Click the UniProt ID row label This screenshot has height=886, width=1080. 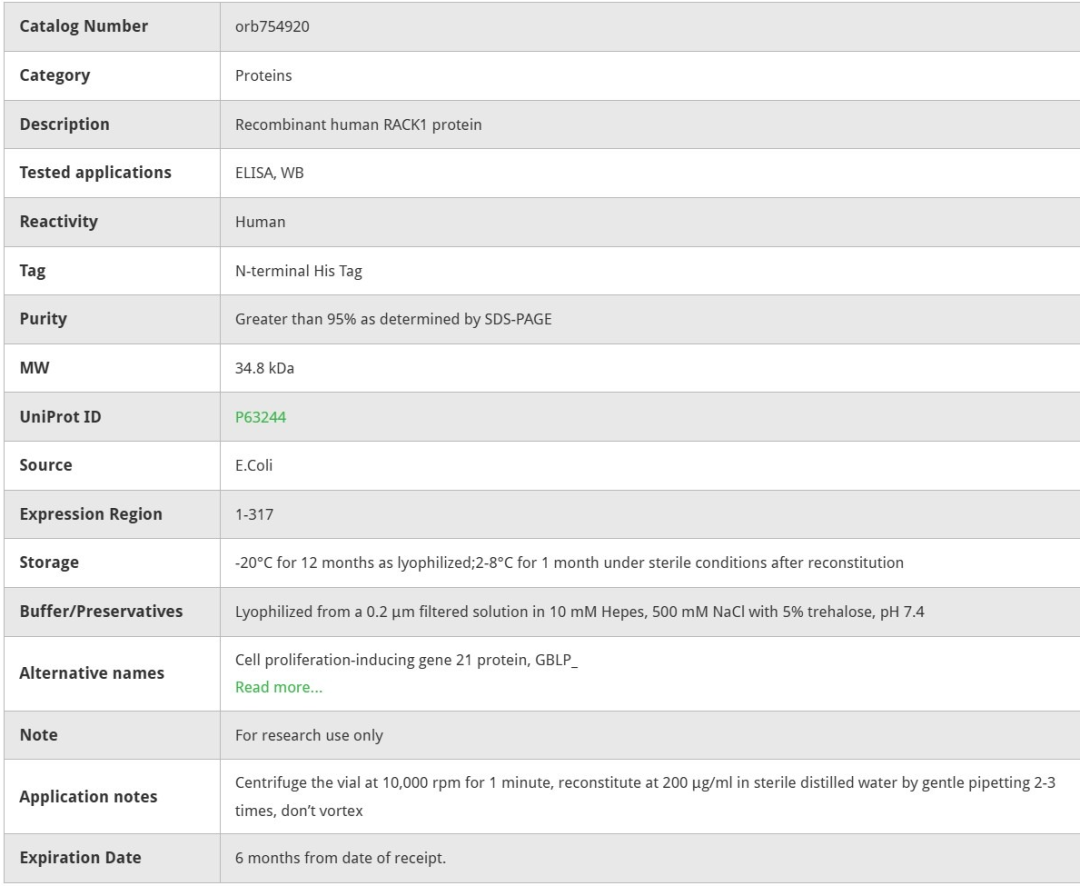[x=62, y=417]
